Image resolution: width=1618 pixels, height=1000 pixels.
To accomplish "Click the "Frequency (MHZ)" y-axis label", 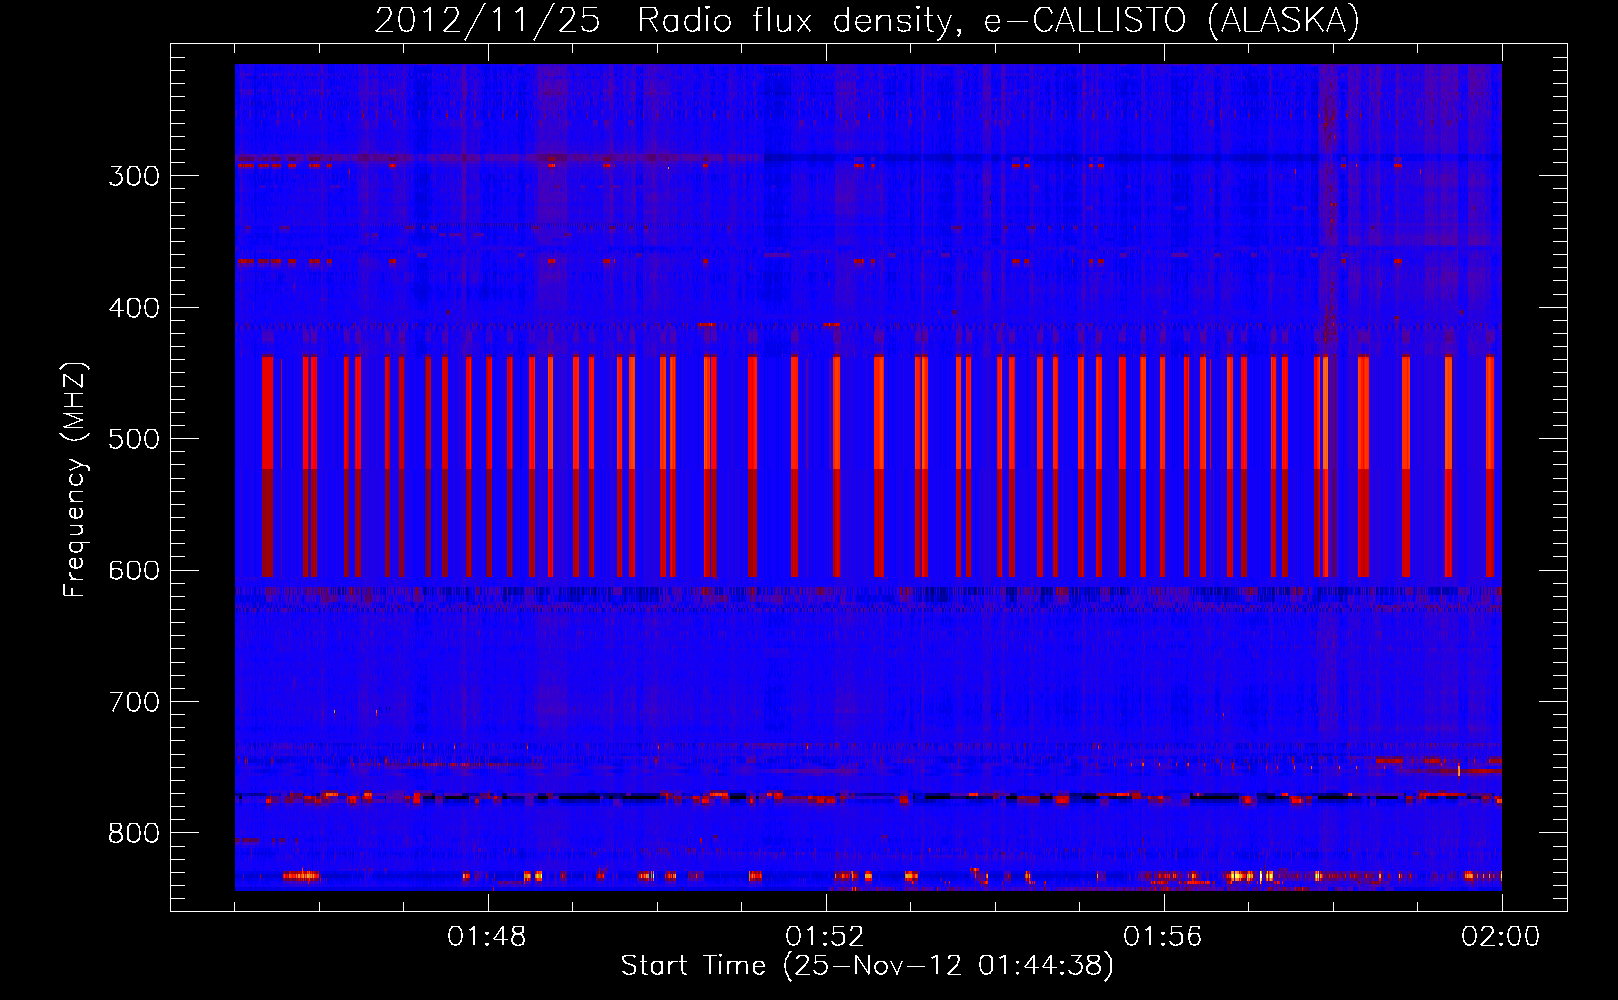I will coord(75,480).
